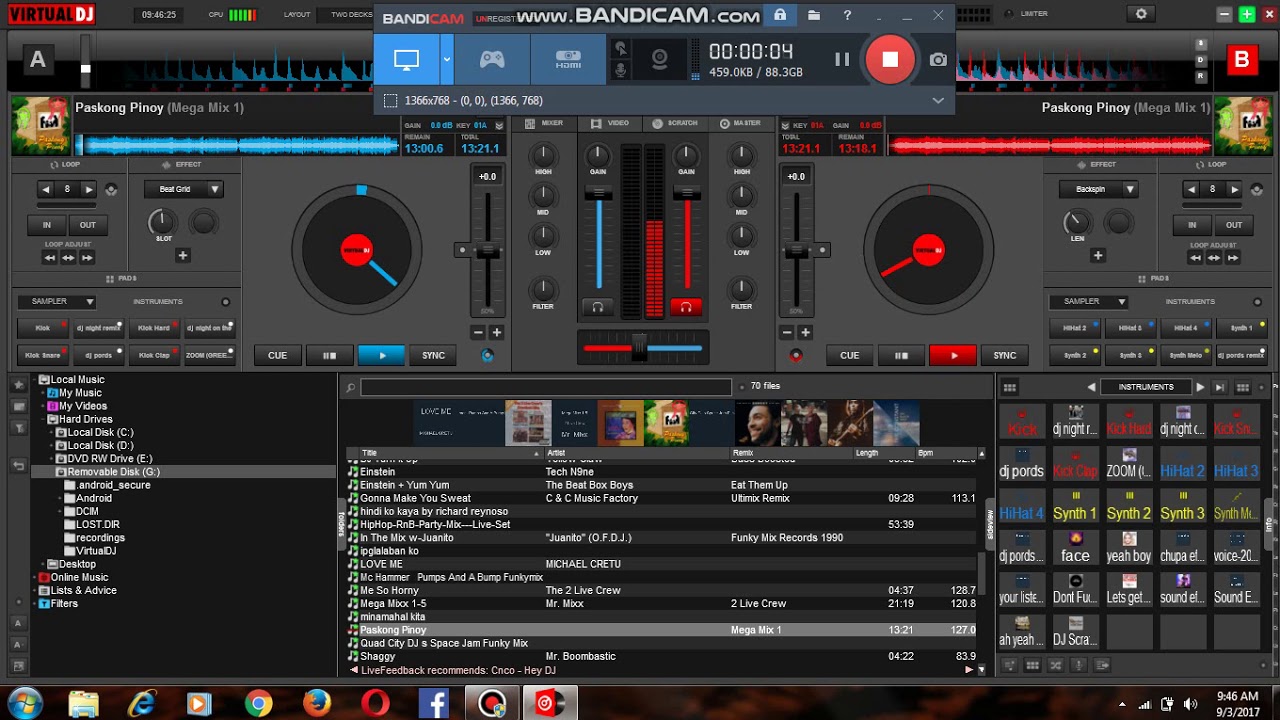The height and width of the screenshot is (720, 1280).
Task: Trigger the Synth 1 sampler pad
Action: [1075, 505]
